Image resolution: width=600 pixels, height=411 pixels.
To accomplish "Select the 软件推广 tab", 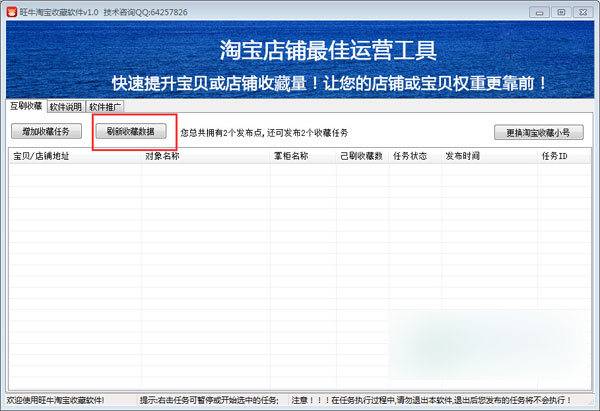I will (106, 106).
